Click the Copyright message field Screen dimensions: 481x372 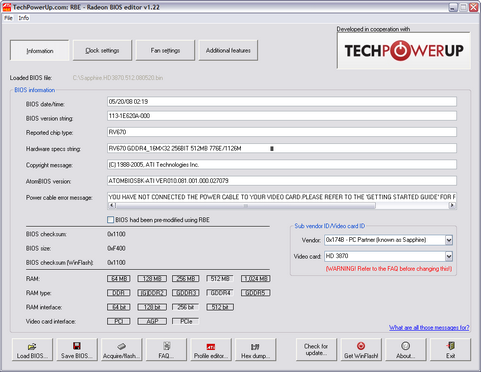coord(282,165)
